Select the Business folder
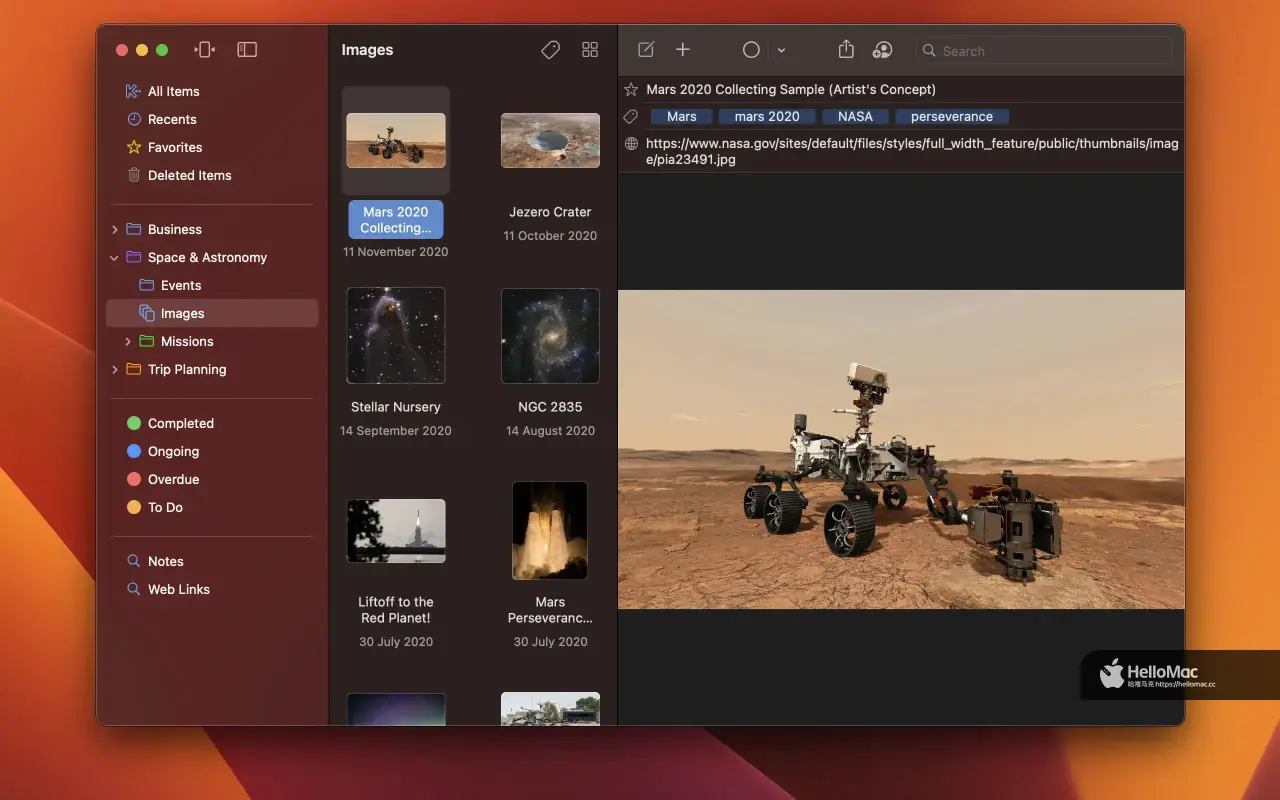The height and width of the screenshot is (800, 1280). tap(175, 229)
